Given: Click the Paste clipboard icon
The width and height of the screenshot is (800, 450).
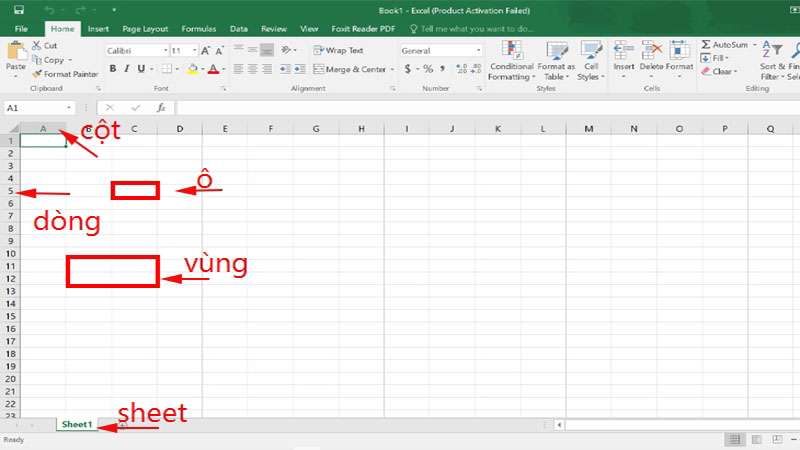Looking at the screenshot, I should tap(16, 51).
